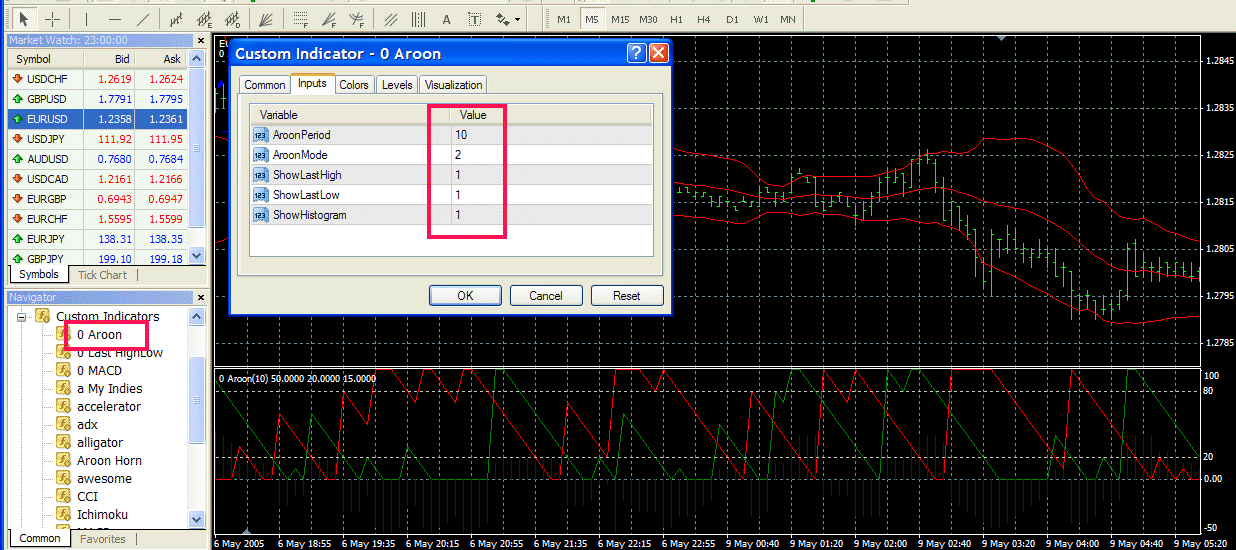Viewport: 1236px width, 550px height.
Task: Open the Colors tab
Action: point(354,85)
